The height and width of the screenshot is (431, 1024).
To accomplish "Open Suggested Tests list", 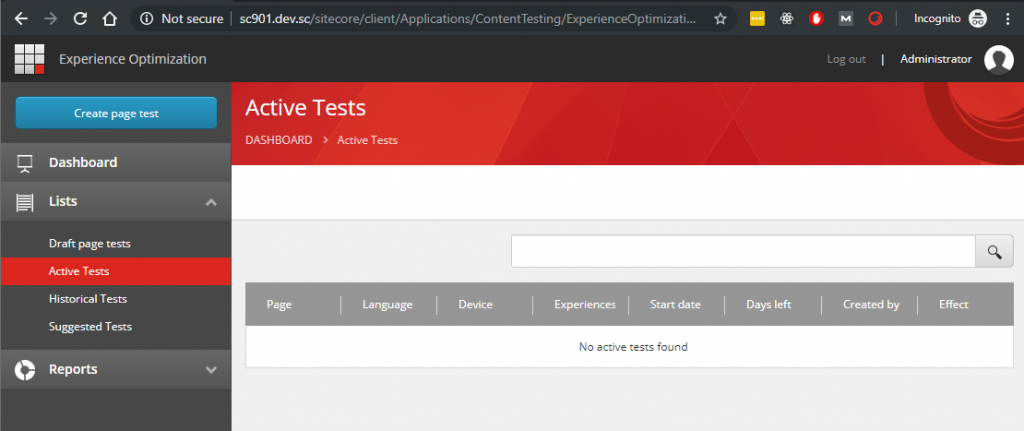I will (90, 327).
